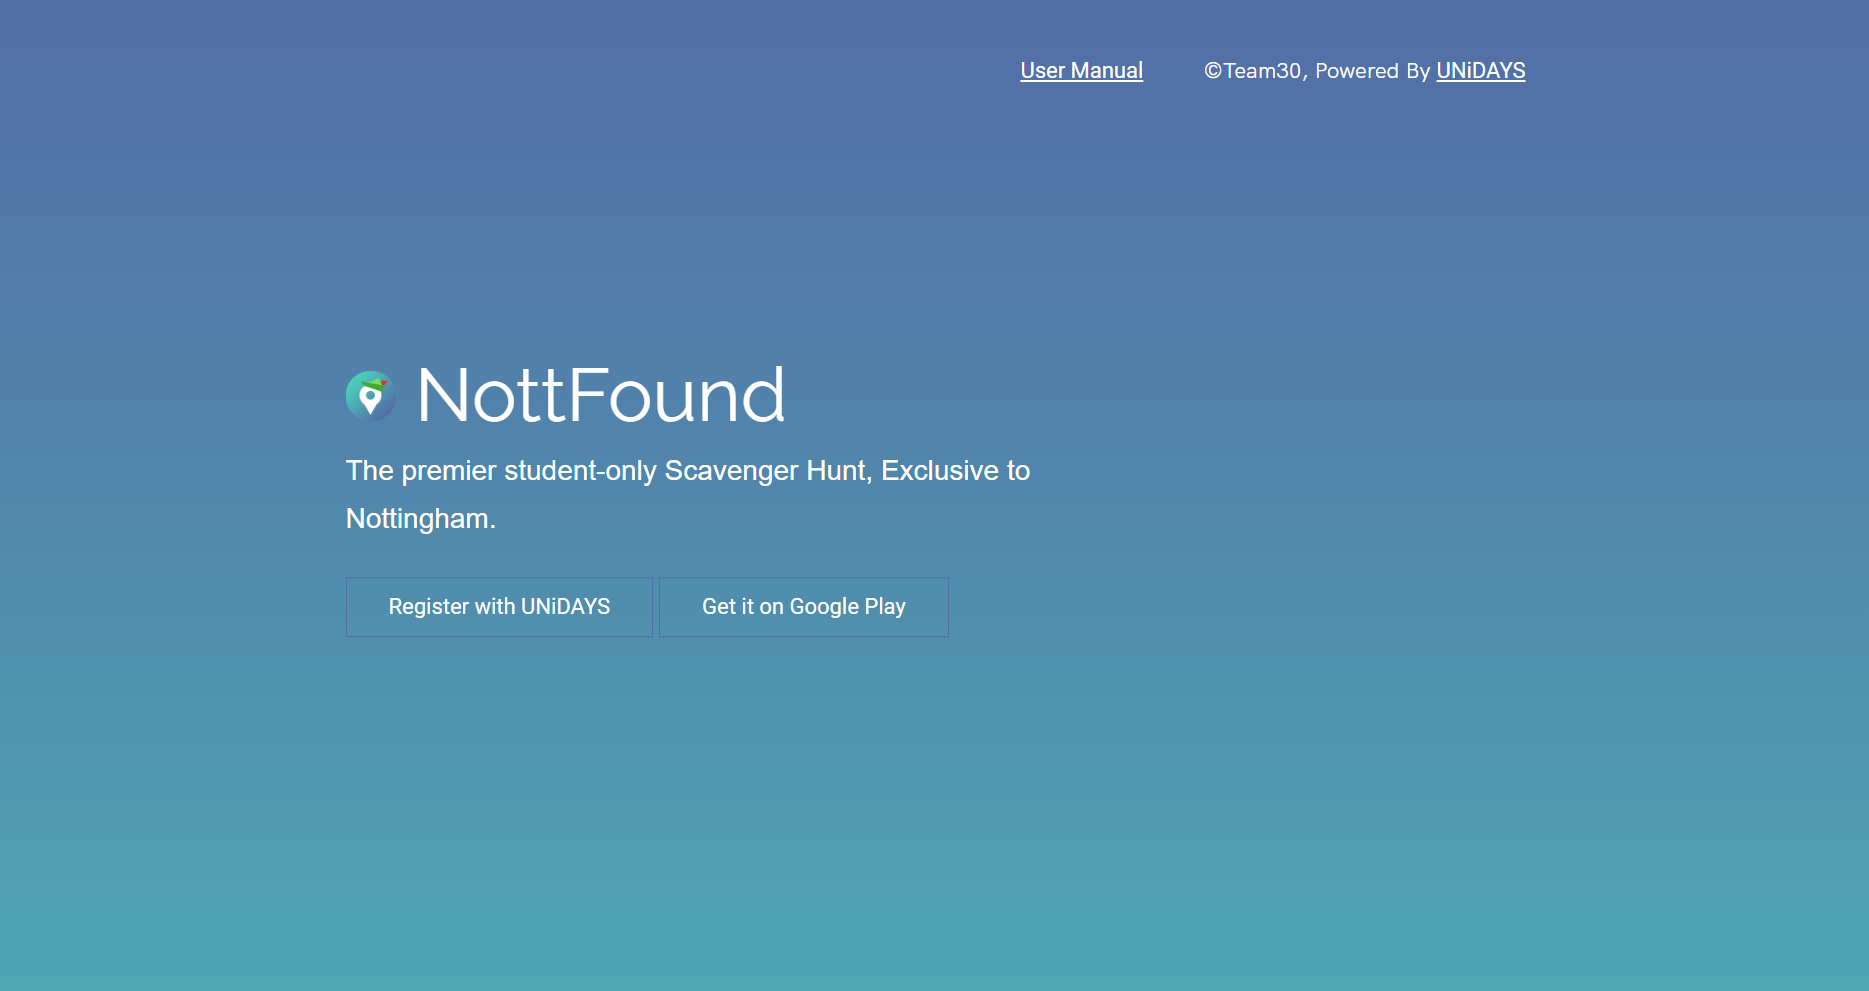The image size is (1869, 991).
Task: Open User Manual from the top navigation
Action: [1081, 70]
